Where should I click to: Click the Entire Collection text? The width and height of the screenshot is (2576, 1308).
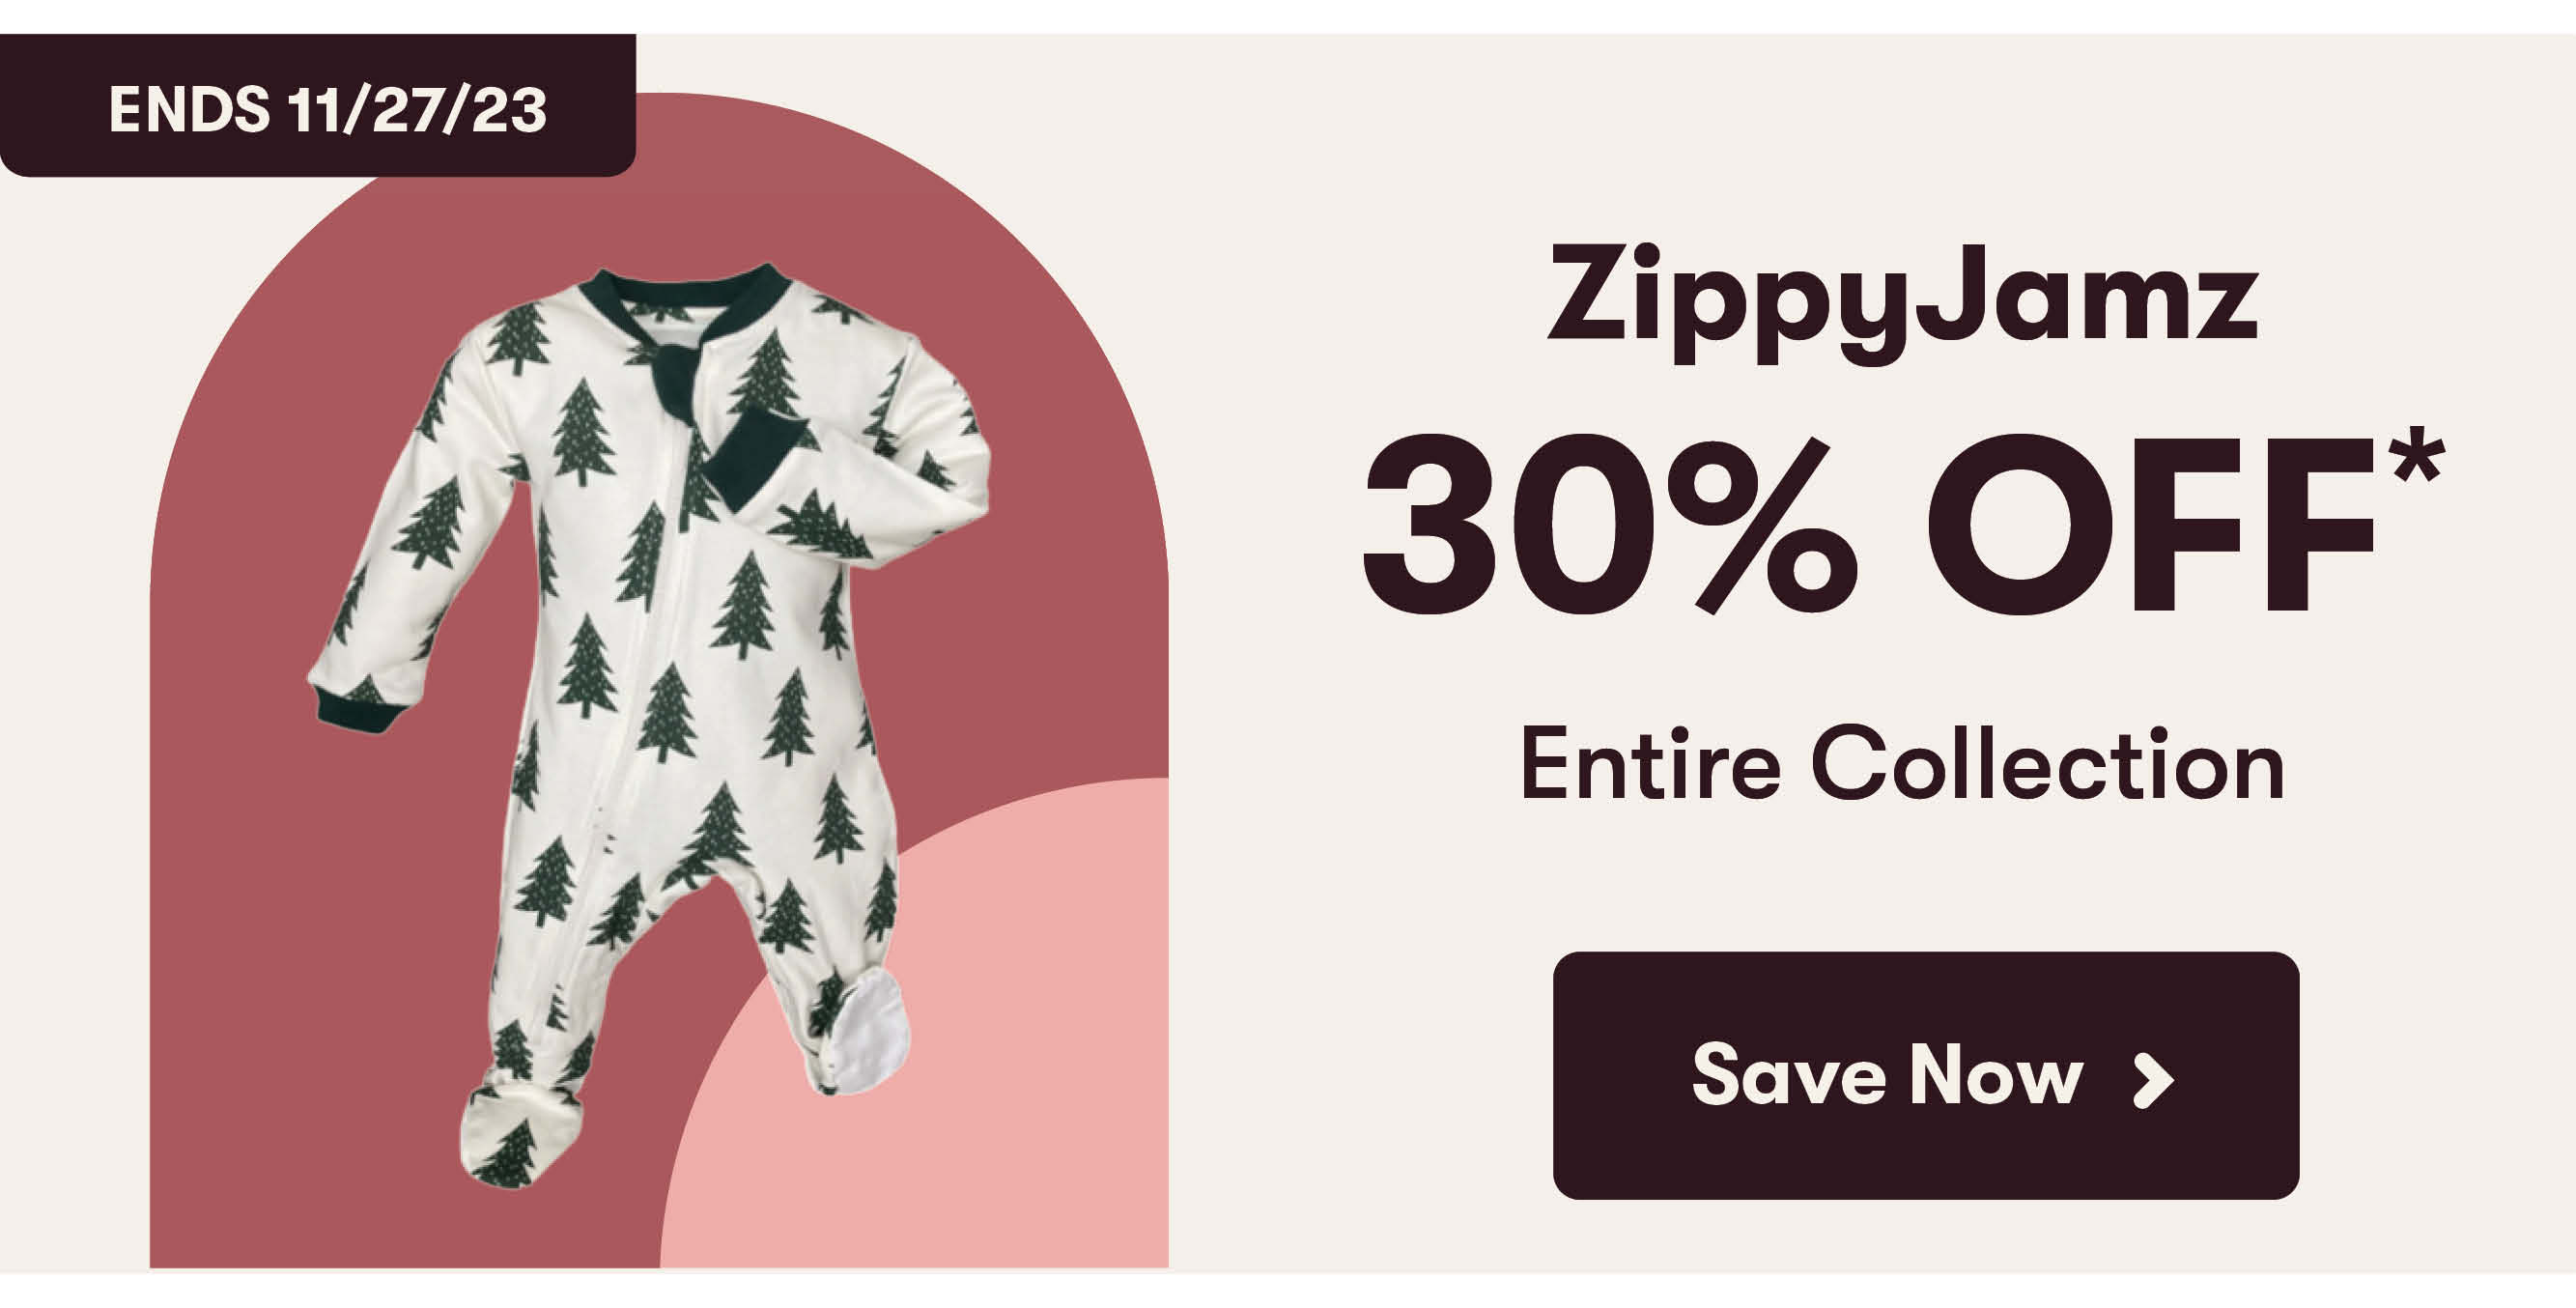(x=1902, y=763)
